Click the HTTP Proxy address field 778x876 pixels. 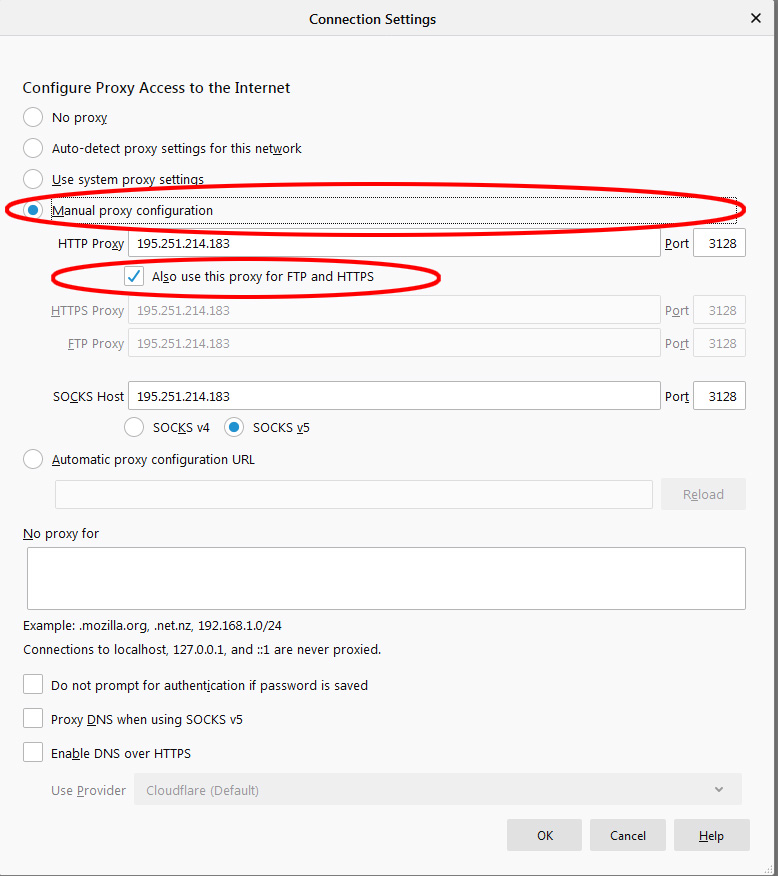pyautogui.click(x=394, y=243)
